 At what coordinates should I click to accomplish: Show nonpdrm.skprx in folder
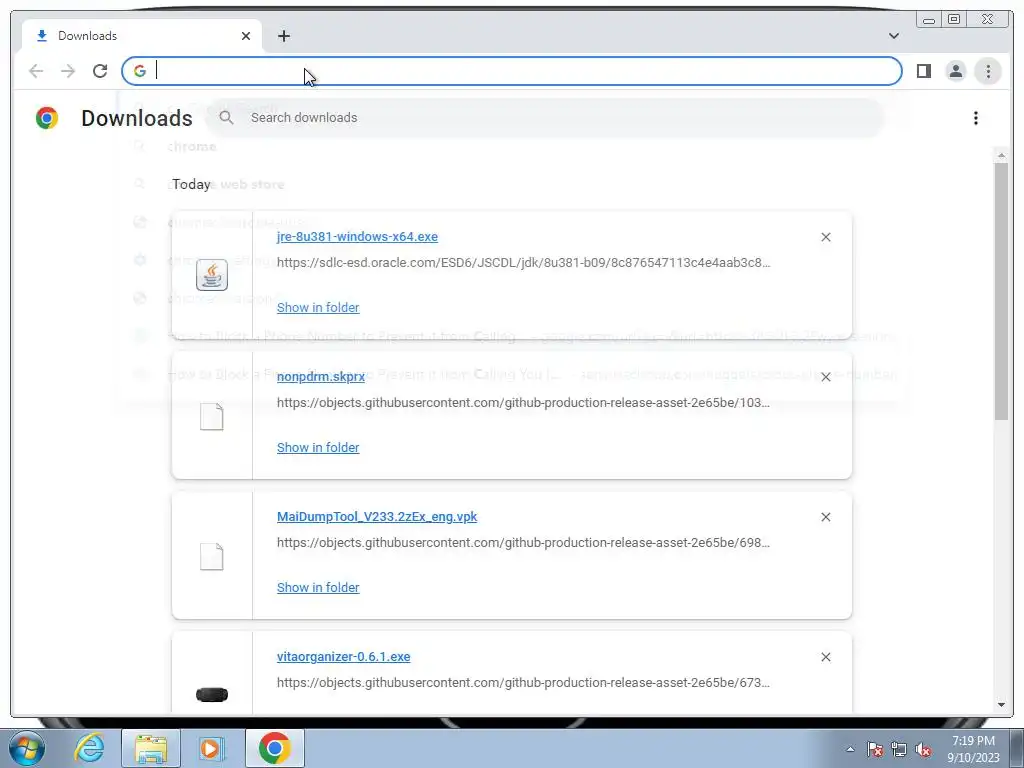pos(318,447)
